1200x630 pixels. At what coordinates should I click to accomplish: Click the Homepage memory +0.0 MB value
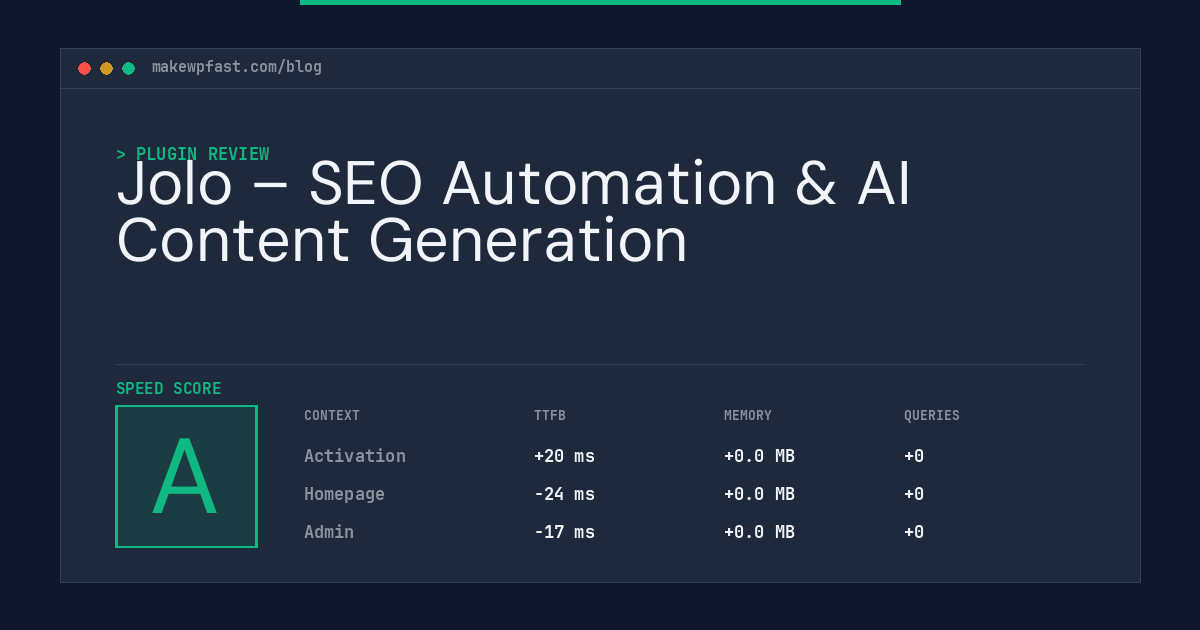click(x=759, y=494)
